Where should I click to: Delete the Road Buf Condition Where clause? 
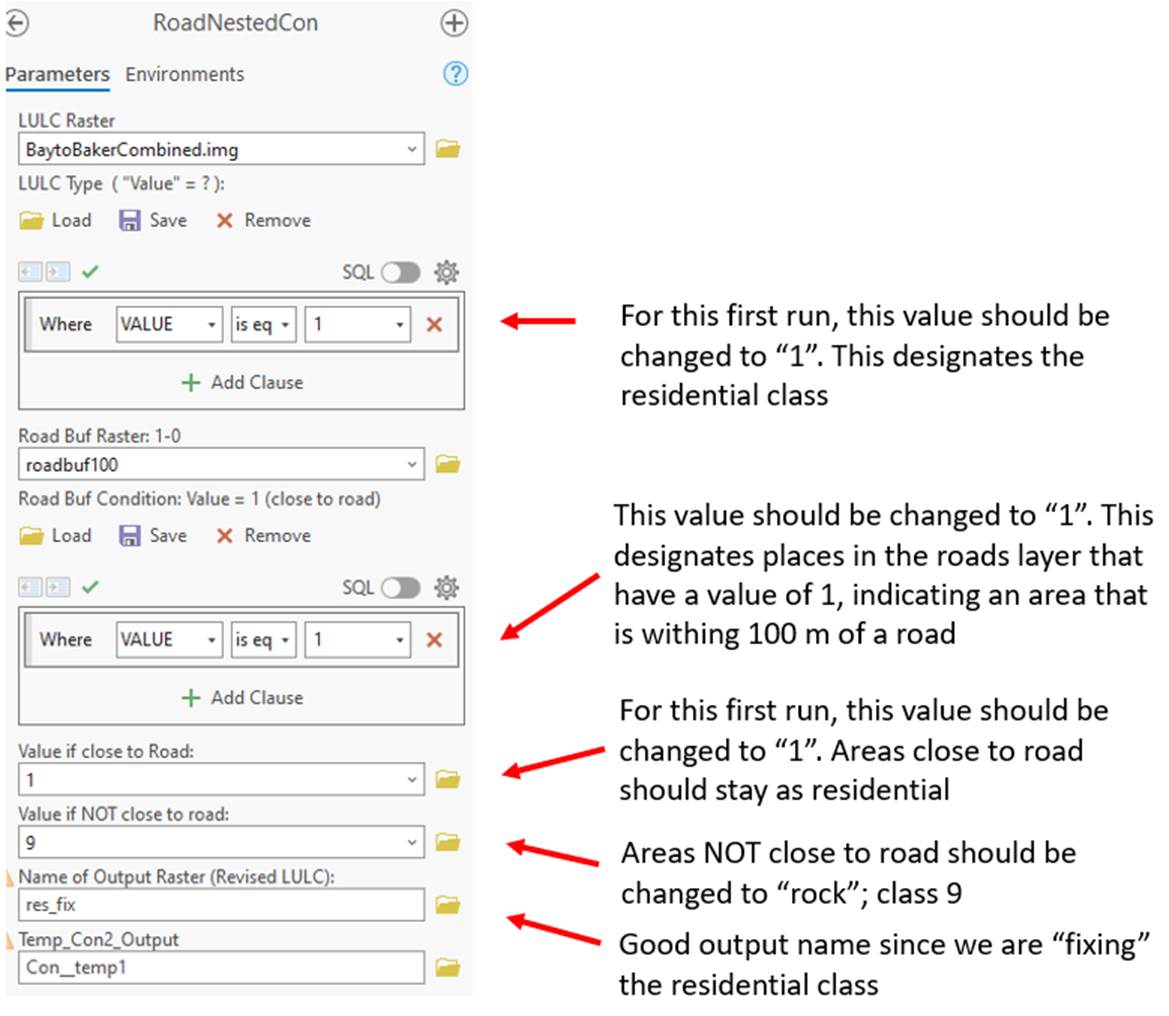coord(434,640)
